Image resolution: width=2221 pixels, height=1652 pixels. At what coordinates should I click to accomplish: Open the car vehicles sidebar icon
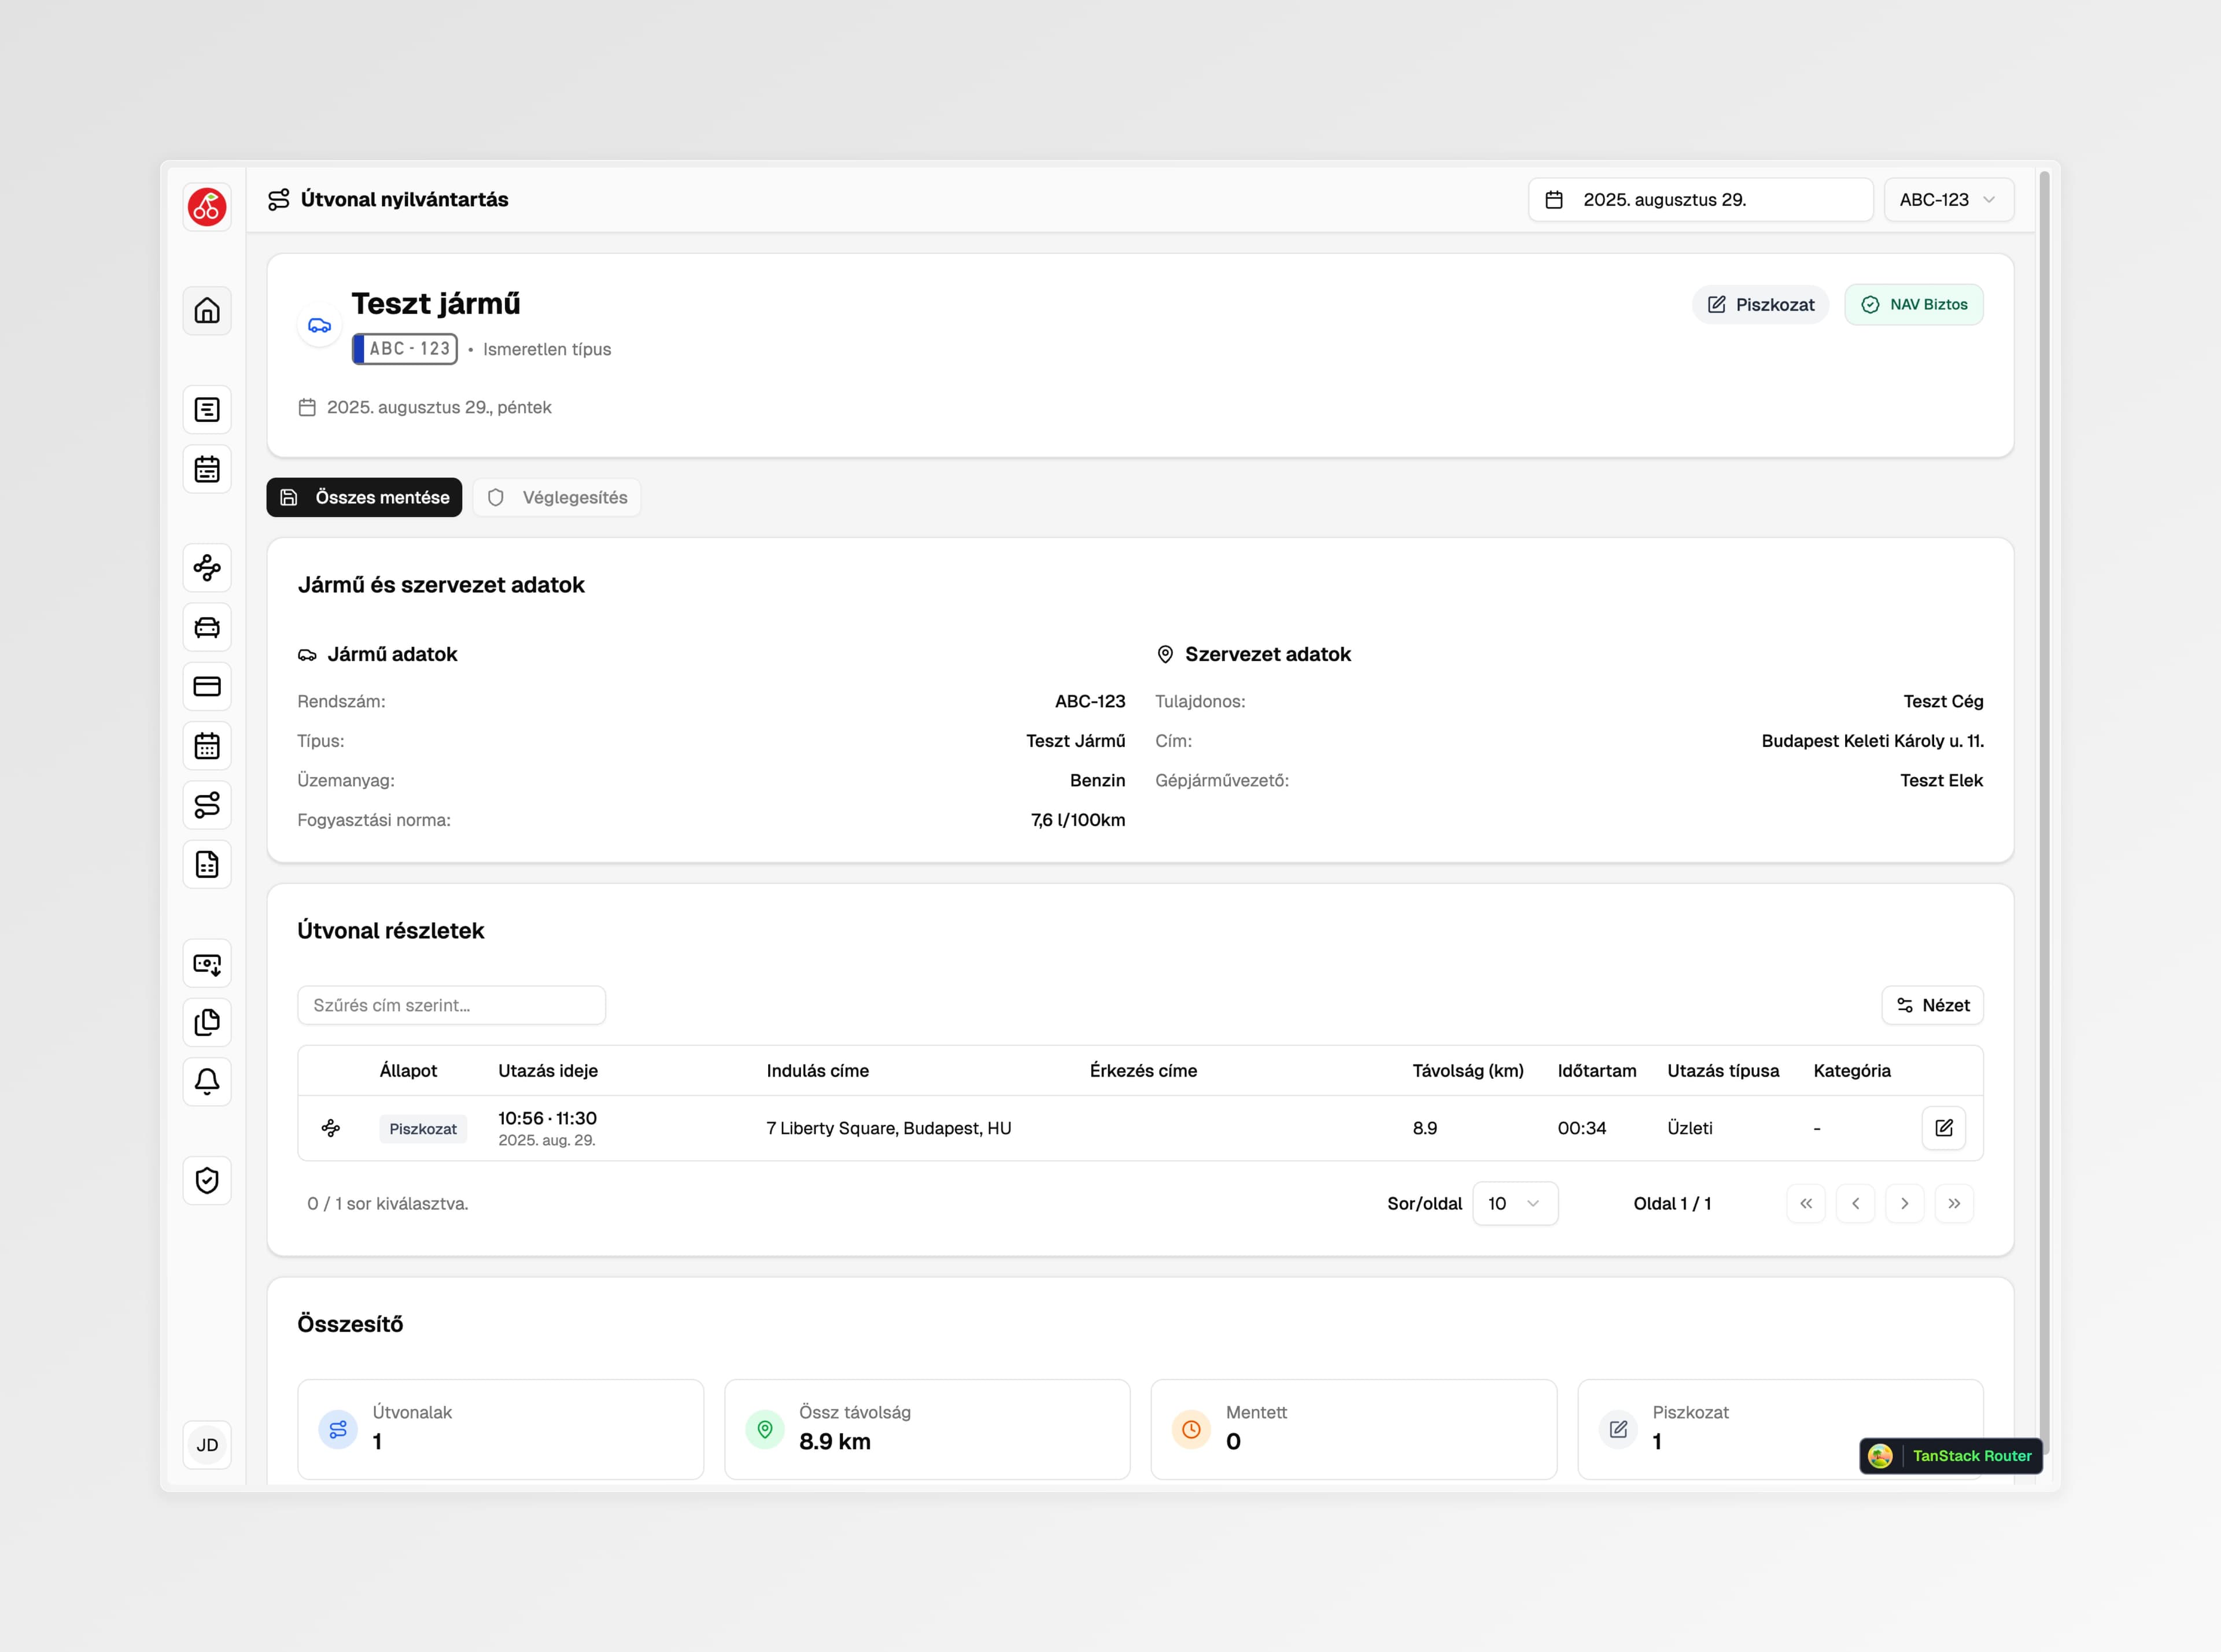207,628
